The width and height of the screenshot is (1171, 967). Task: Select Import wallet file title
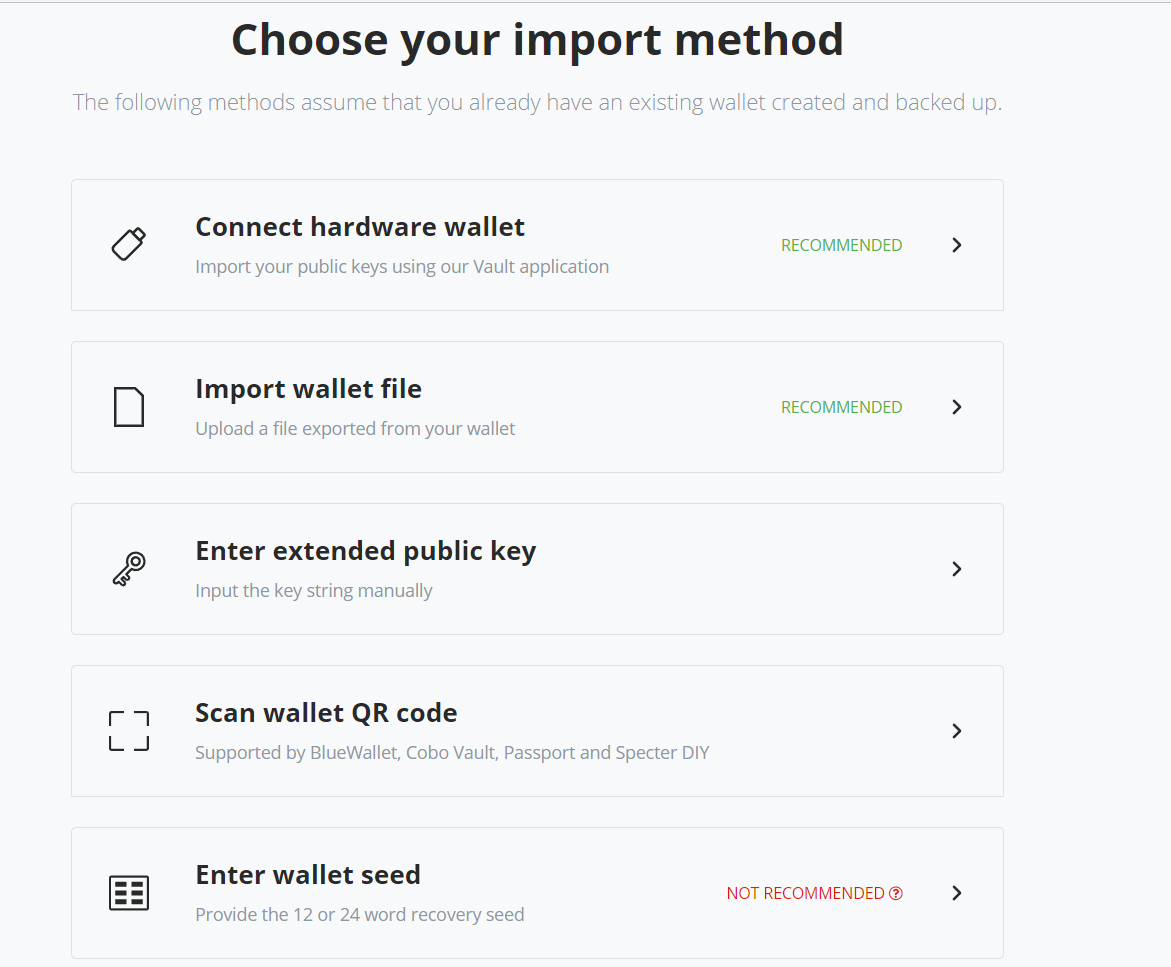point(308,389)
